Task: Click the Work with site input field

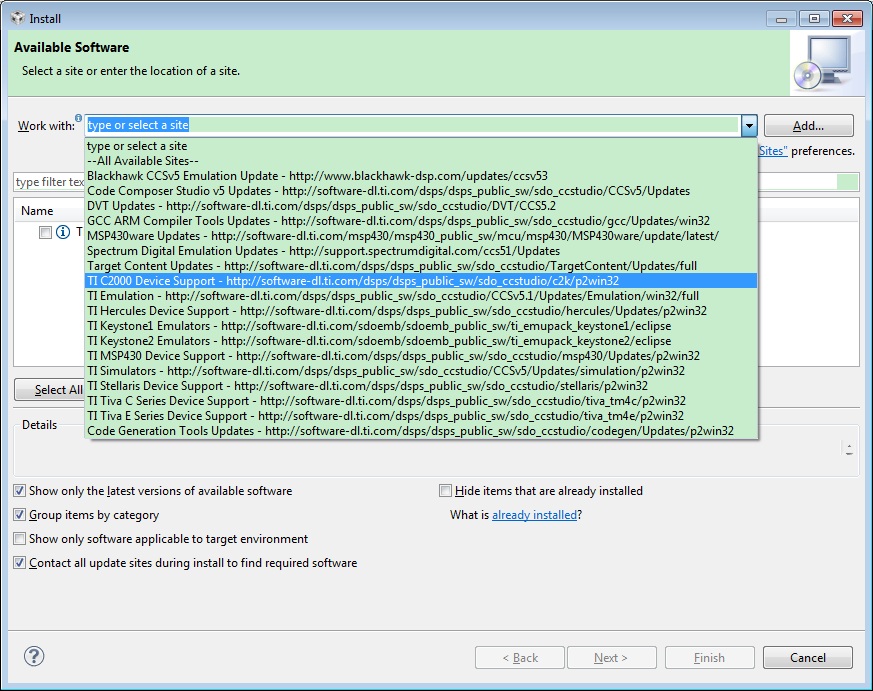Action: click(413, 125)
